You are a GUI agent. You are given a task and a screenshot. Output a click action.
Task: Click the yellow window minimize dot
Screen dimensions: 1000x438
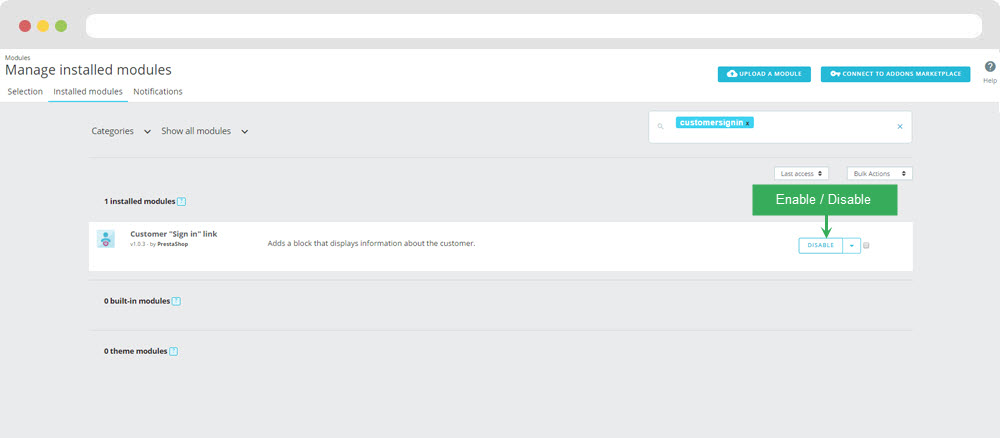click(43, 26)
